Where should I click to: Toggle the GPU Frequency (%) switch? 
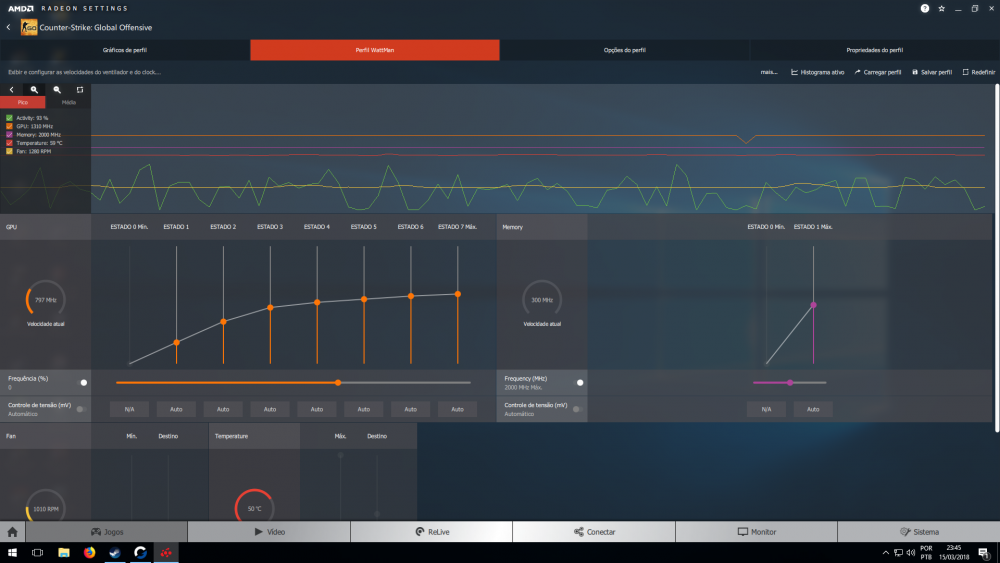point(83,382)
